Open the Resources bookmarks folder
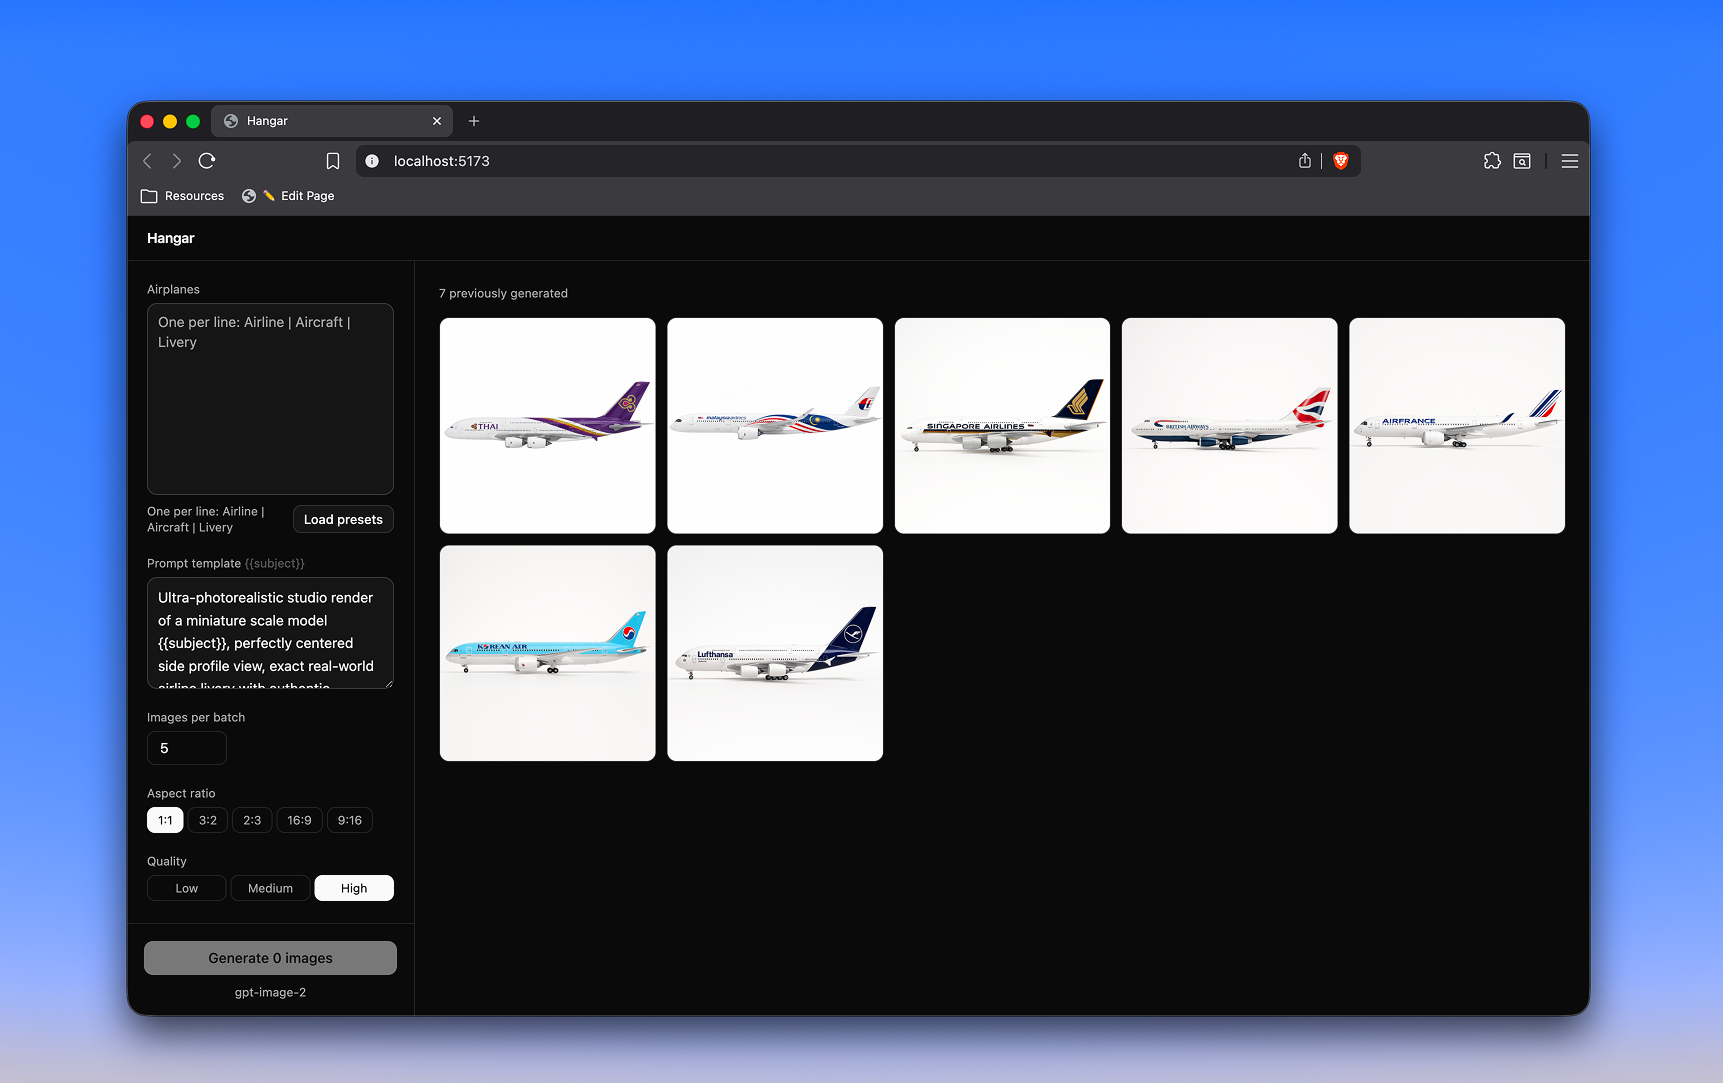This screenshot has height=1083, width=1723. (x=183, y=196)
